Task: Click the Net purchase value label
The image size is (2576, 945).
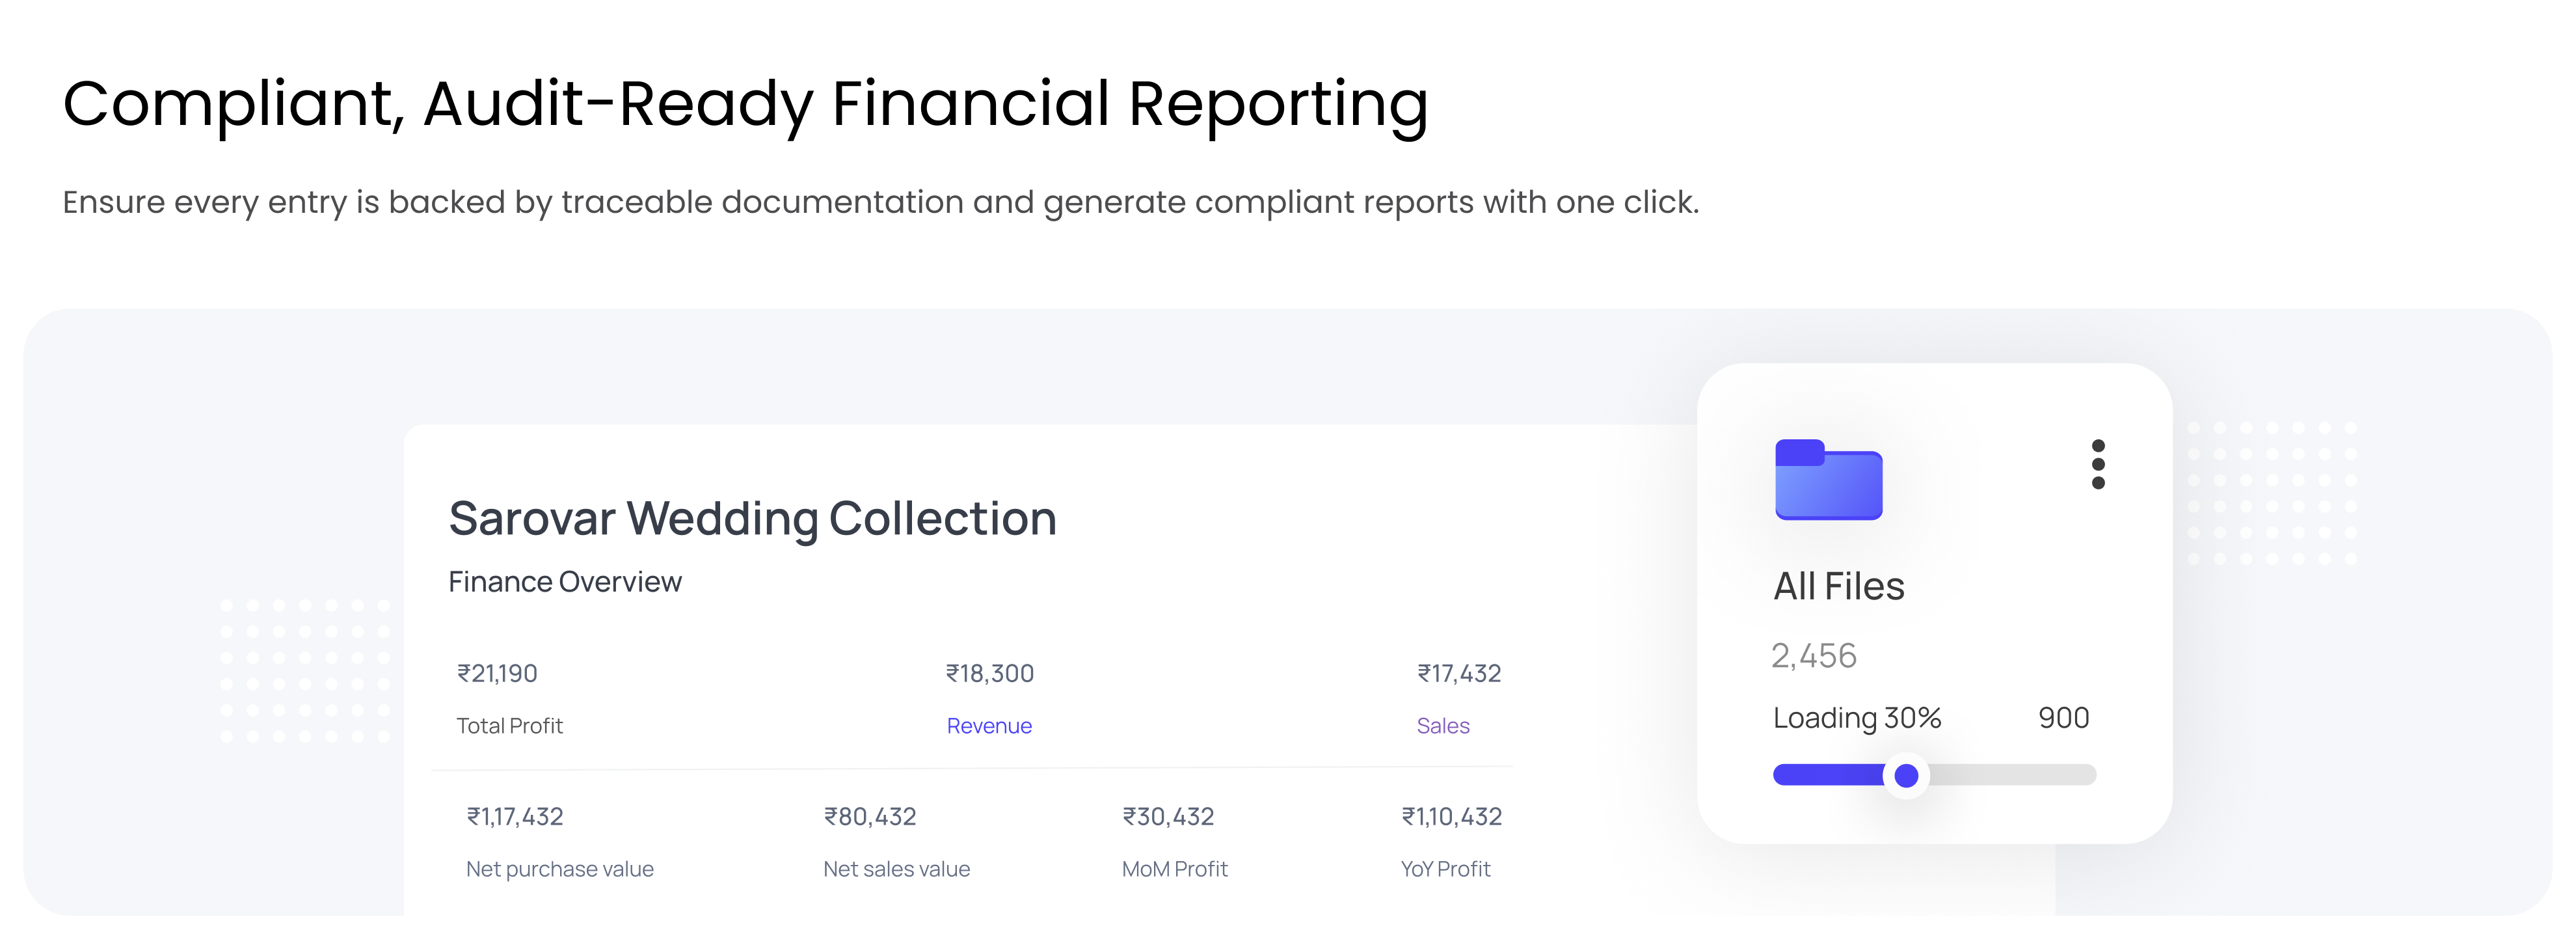Action: click(560, 869)
